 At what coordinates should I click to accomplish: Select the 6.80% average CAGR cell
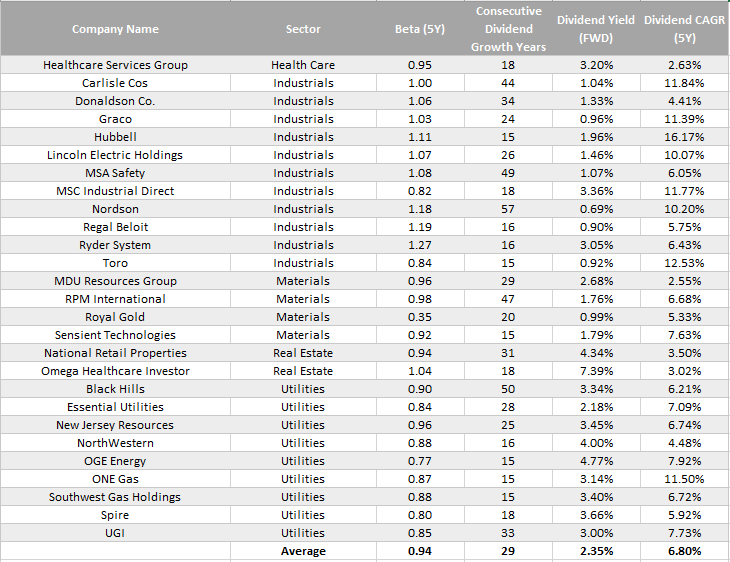pyautogui.click(x=684, y=551)
